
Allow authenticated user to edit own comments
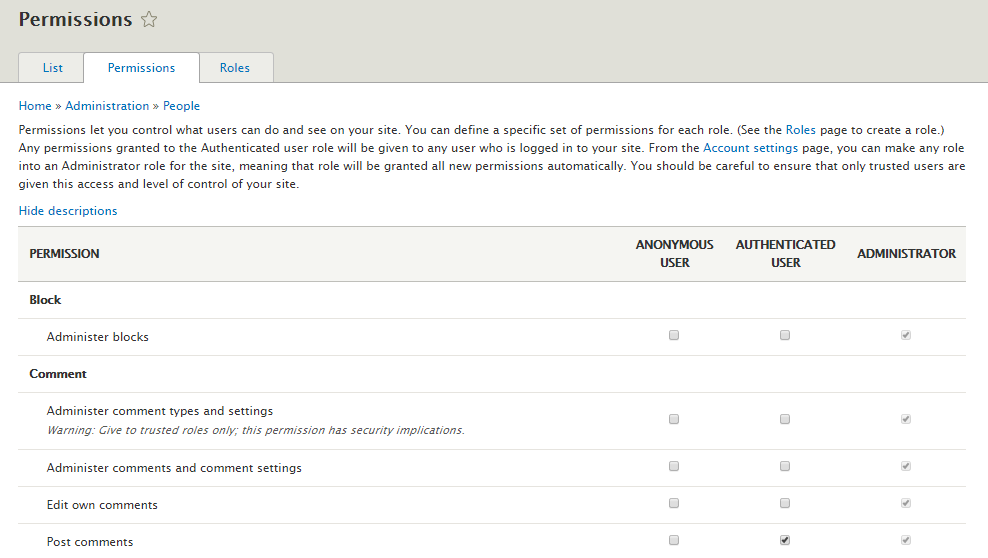[x=785, y=503]
